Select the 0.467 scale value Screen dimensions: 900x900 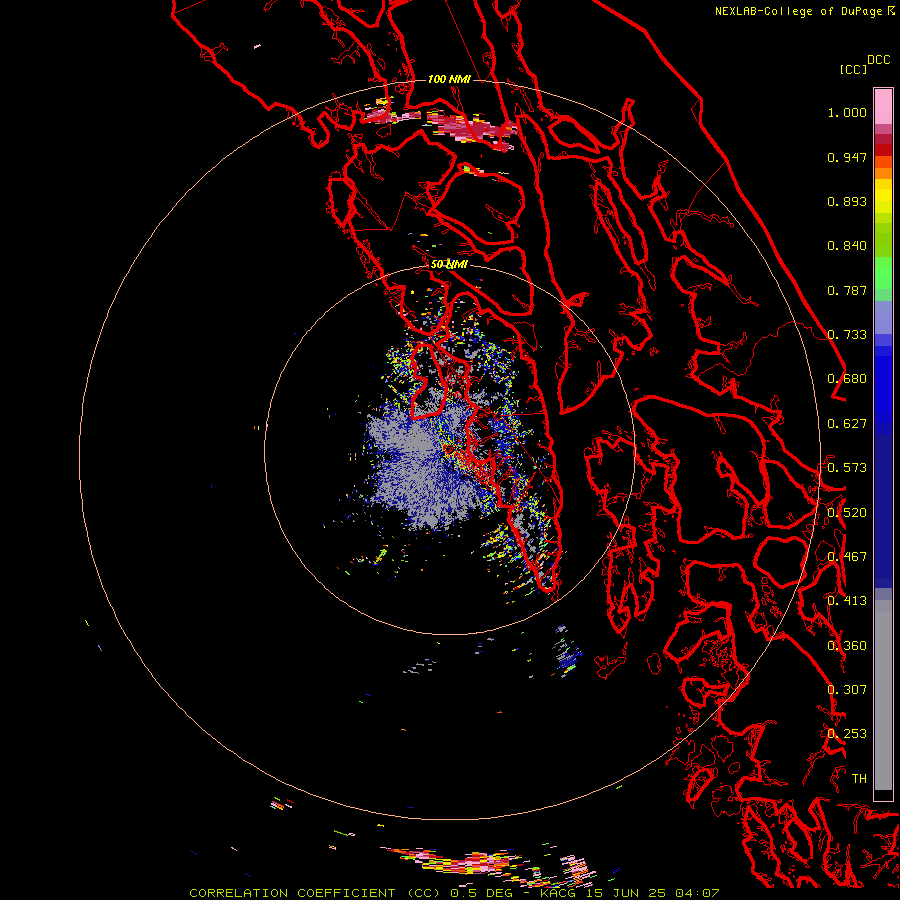click(x=847, y=557)
